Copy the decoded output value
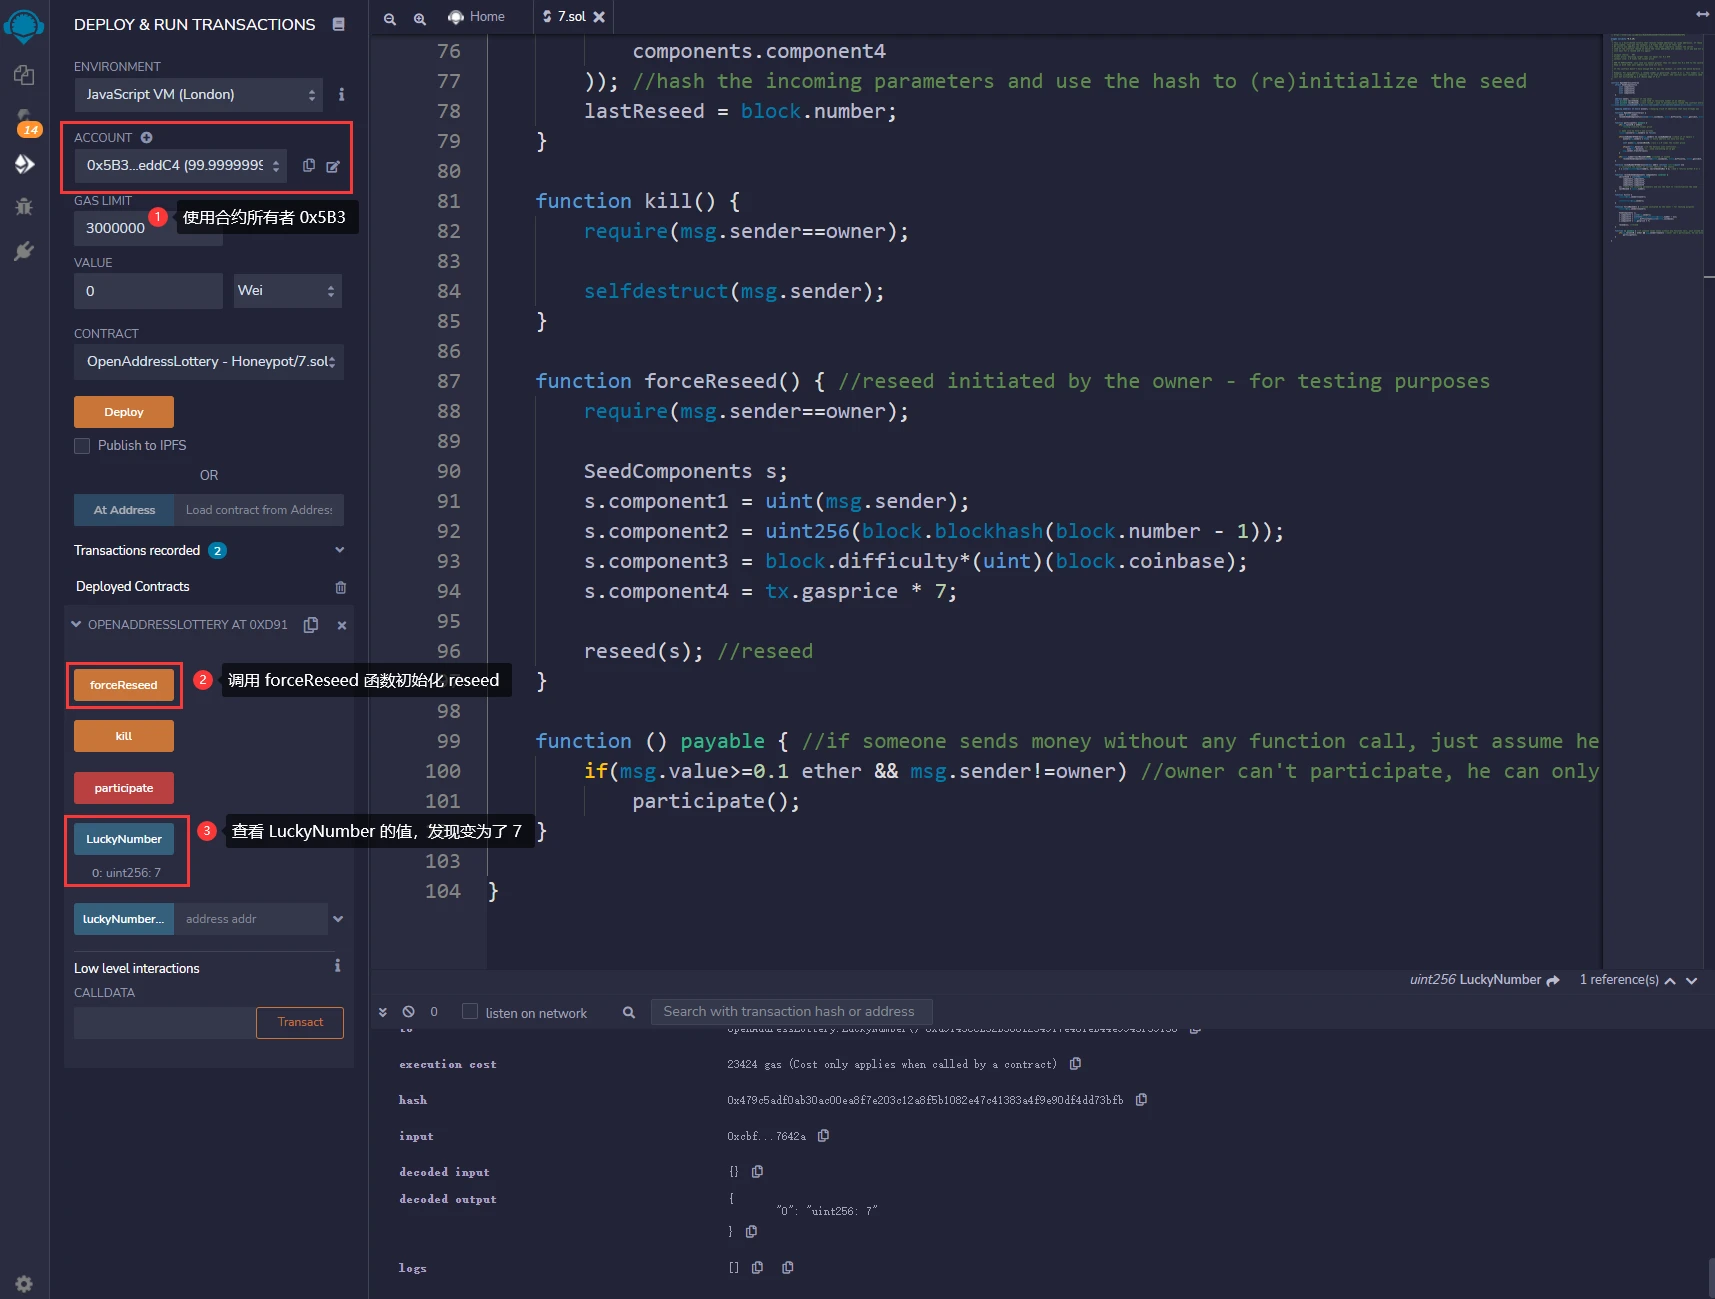Screen dimensions: 1715x1299 coord(751,1232)
